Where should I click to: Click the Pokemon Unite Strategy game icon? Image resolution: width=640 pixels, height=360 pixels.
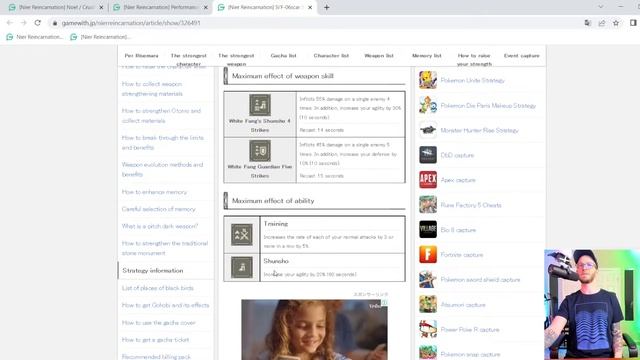(428, 80)
